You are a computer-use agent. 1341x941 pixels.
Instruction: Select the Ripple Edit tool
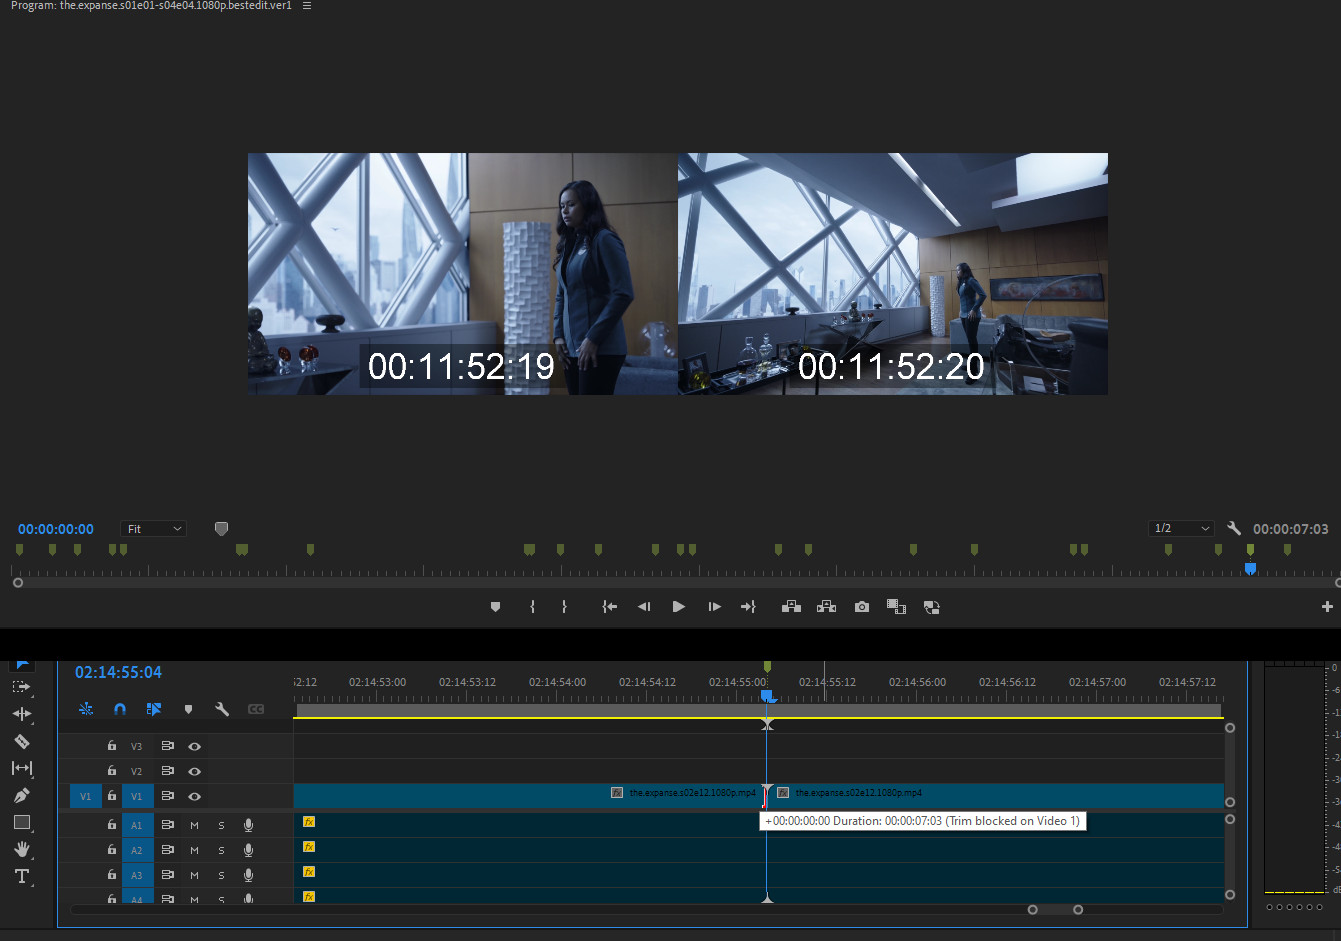pyautogui.click(x=21, y=714)
